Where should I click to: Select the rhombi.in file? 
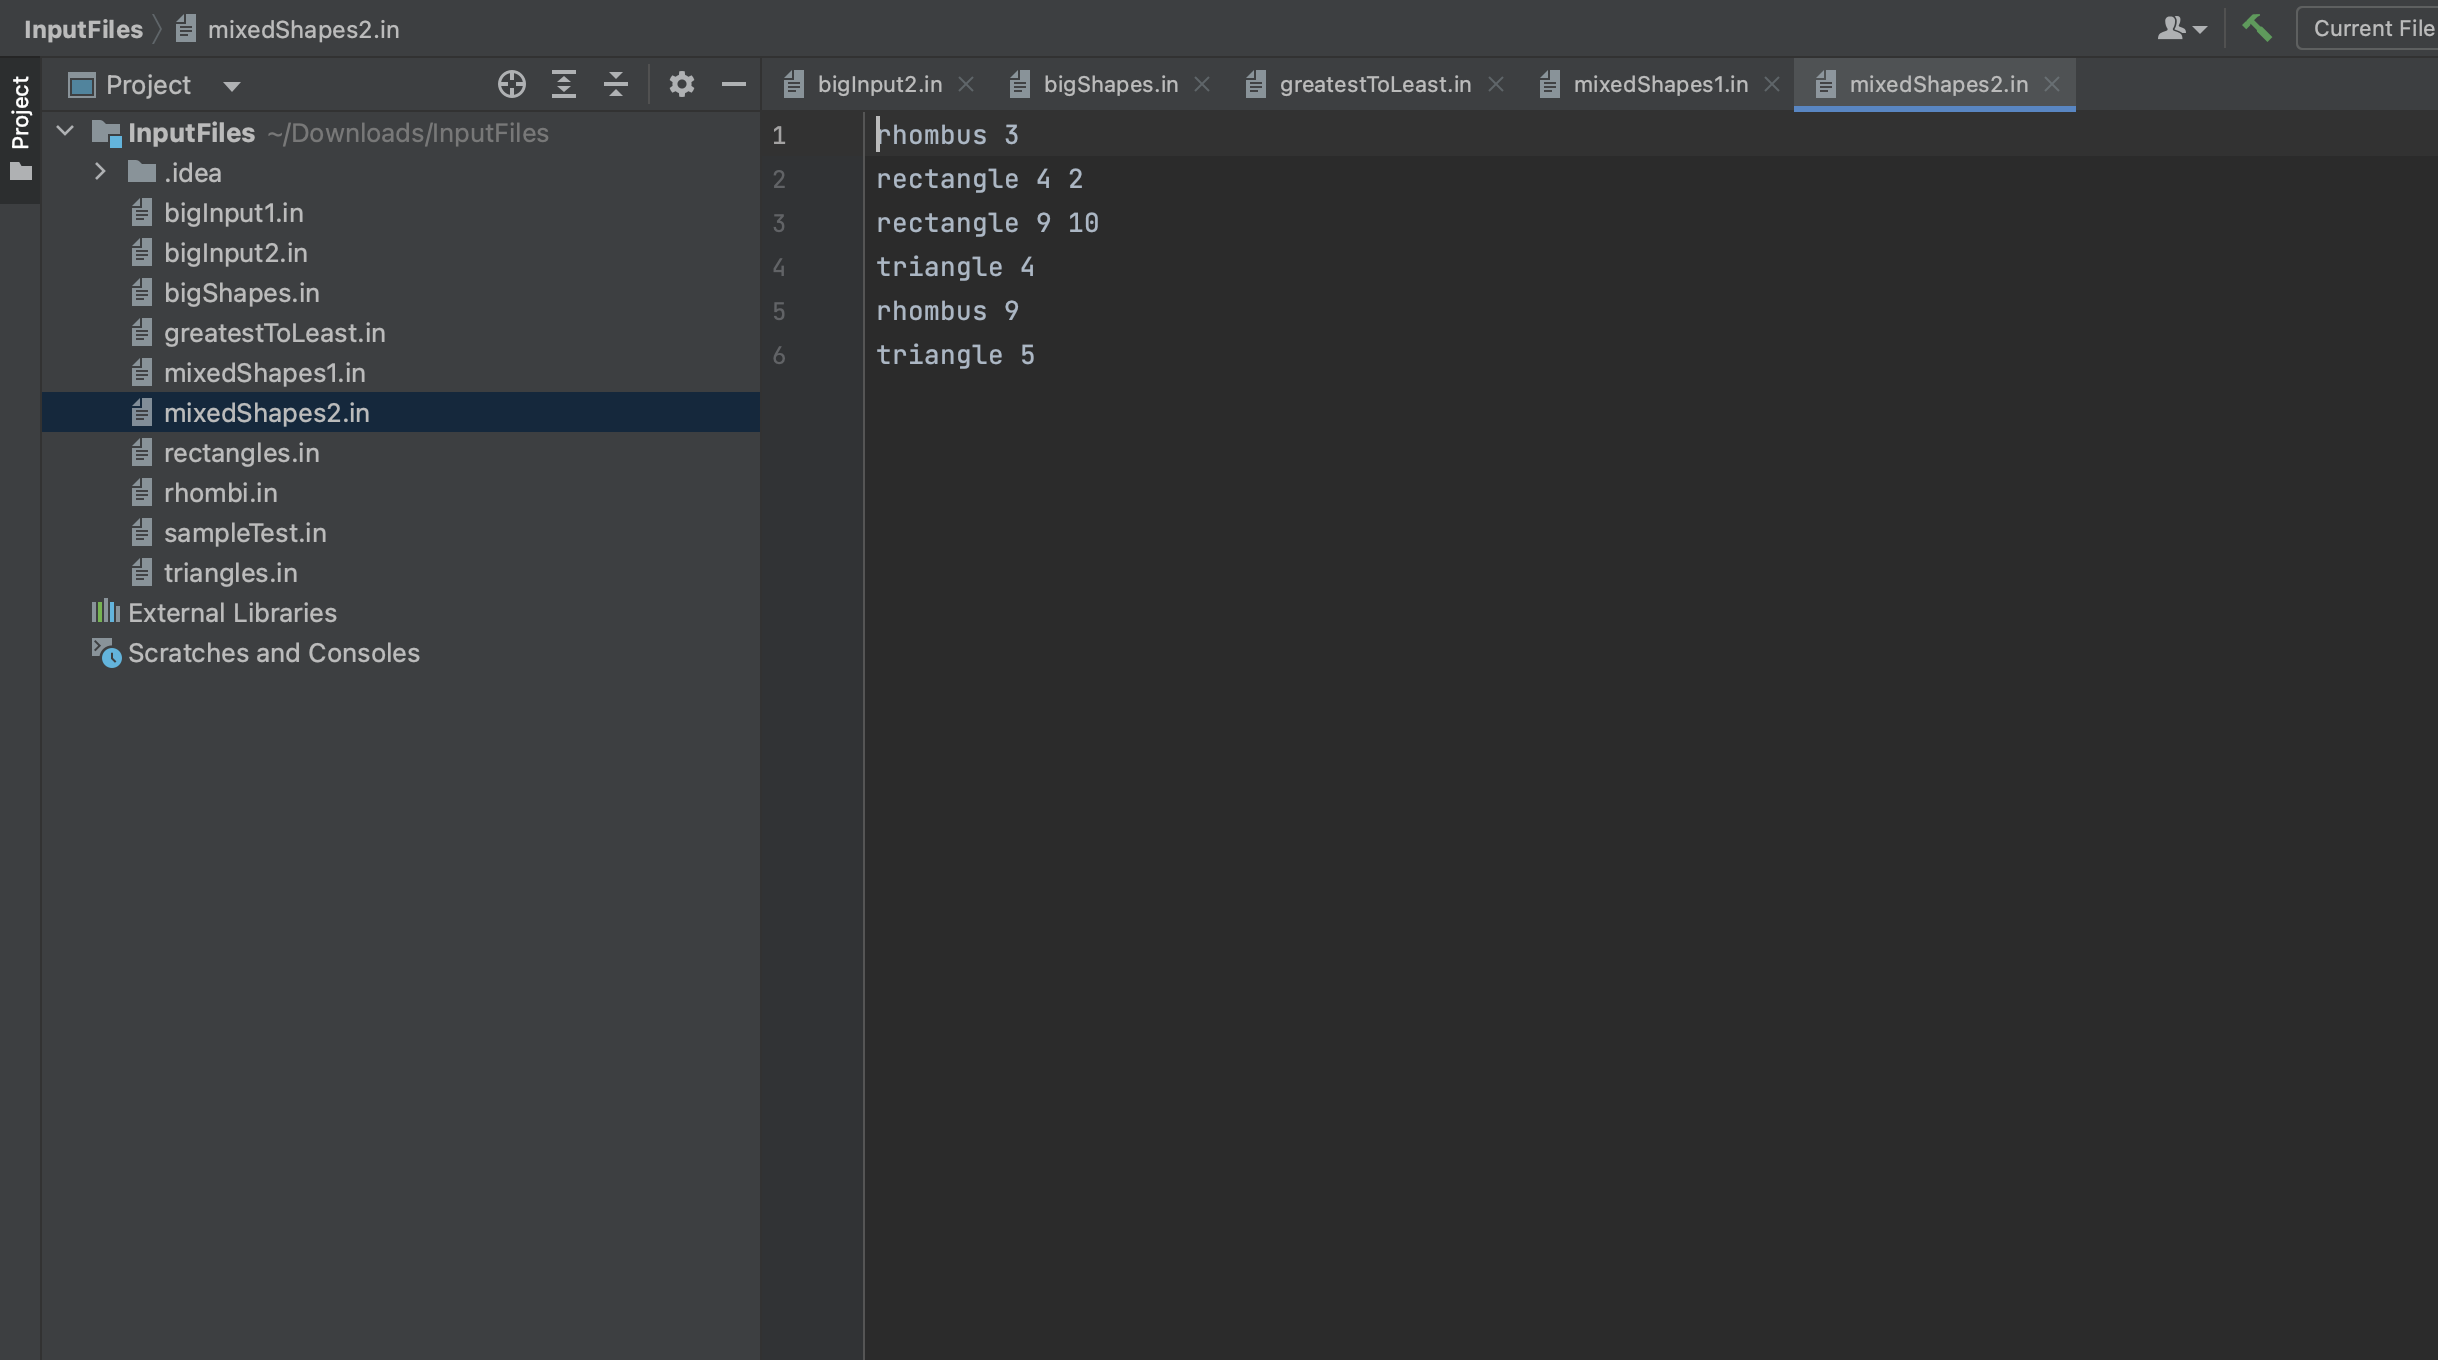220,492
